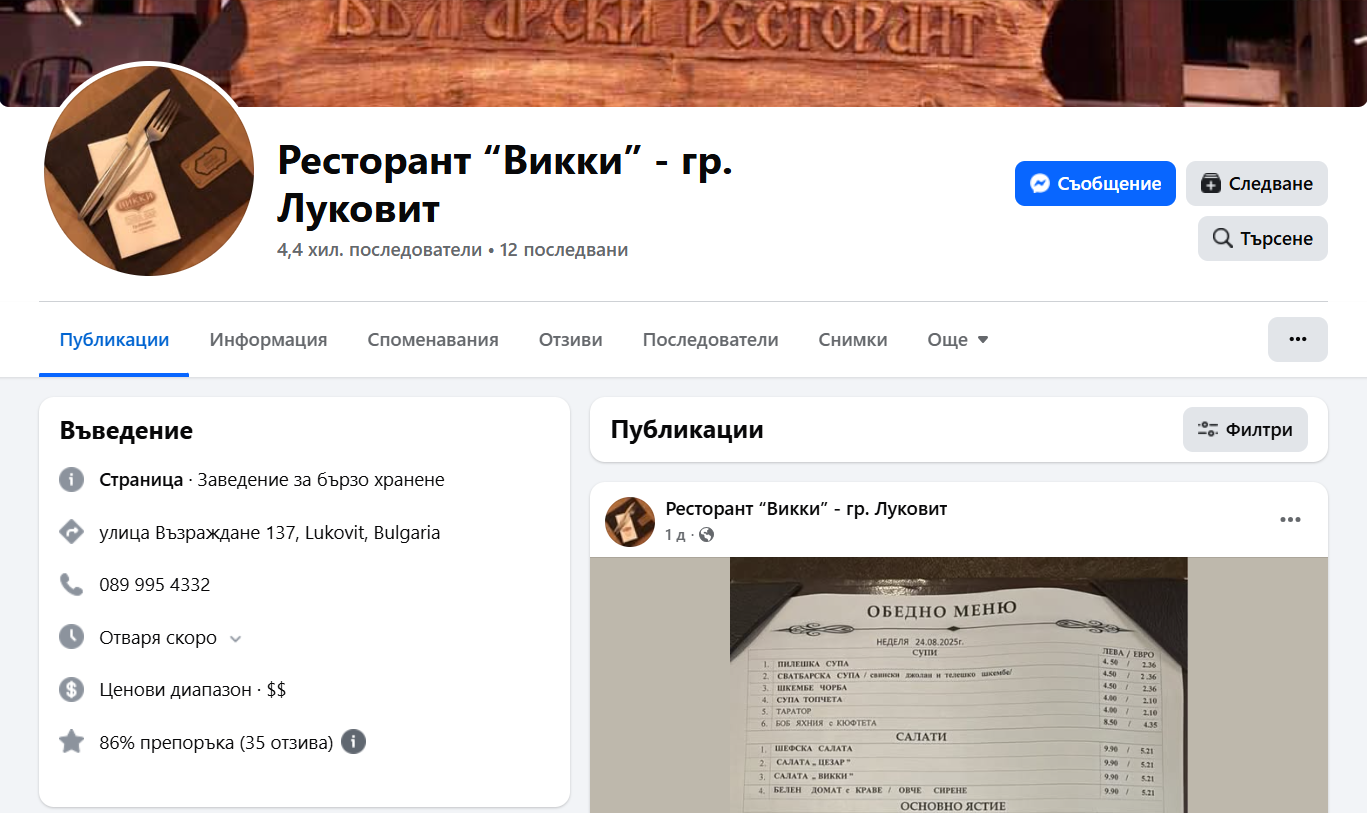The height and width of the screenshot is (813, 1367).
Task: Open the Филтри filters button
Action: coord(1245,430)
